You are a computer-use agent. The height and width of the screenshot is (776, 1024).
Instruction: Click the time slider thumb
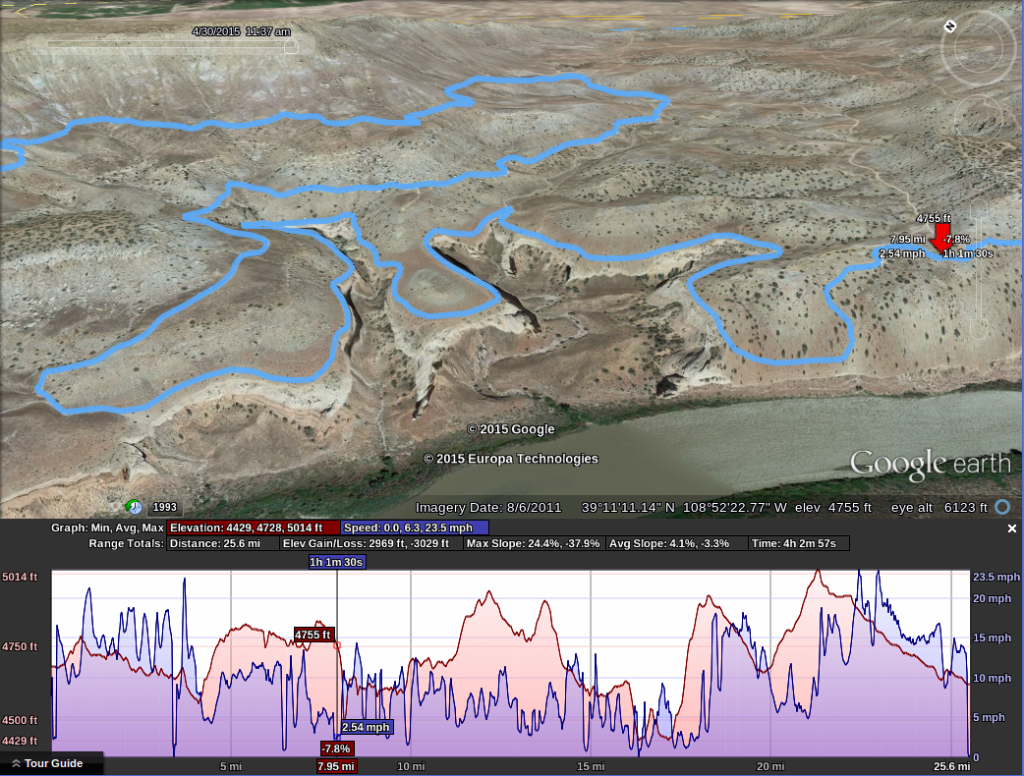coord(291,44)
